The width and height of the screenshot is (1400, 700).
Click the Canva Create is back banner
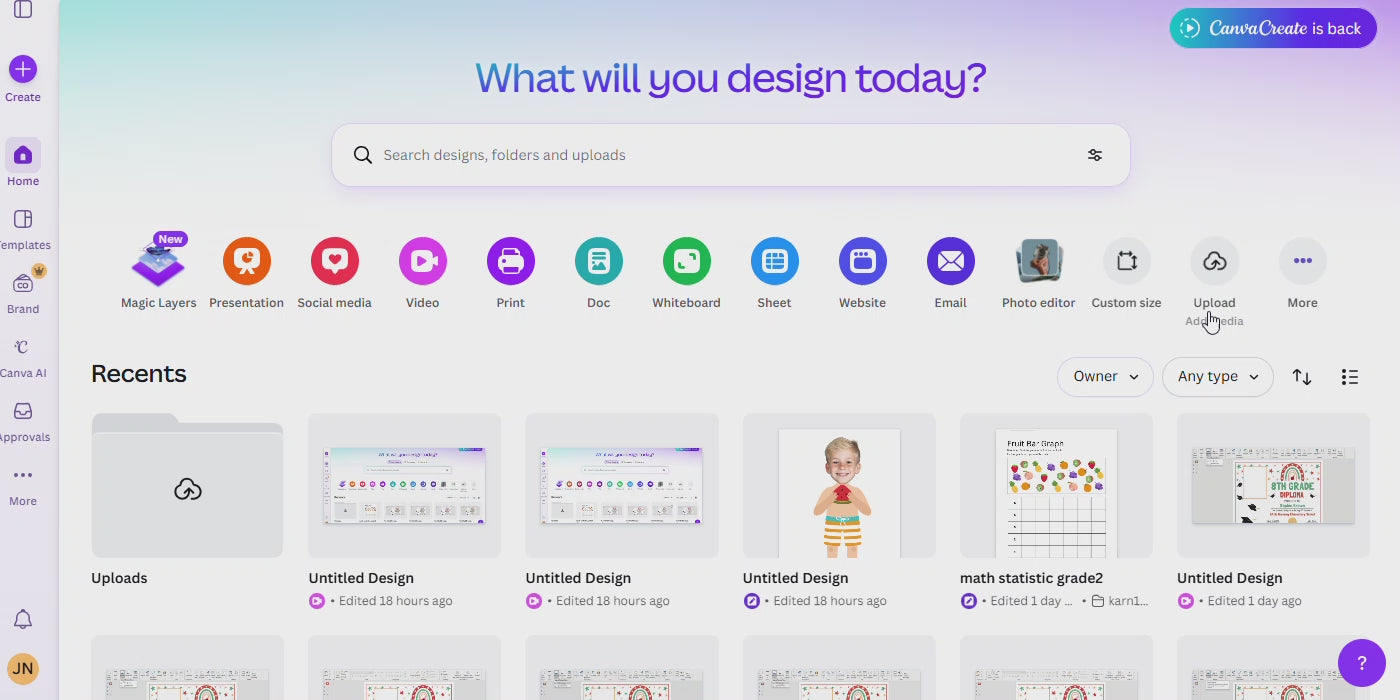tap(1272, 28)
